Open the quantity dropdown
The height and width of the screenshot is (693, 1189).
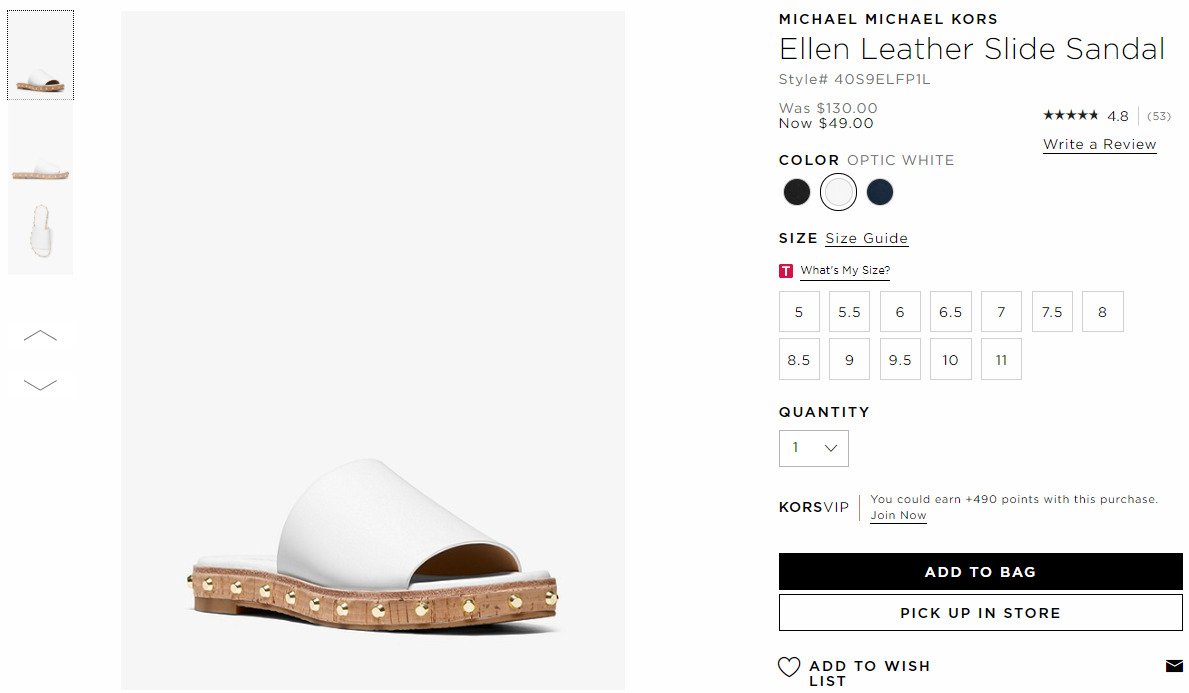coord(814,448)
